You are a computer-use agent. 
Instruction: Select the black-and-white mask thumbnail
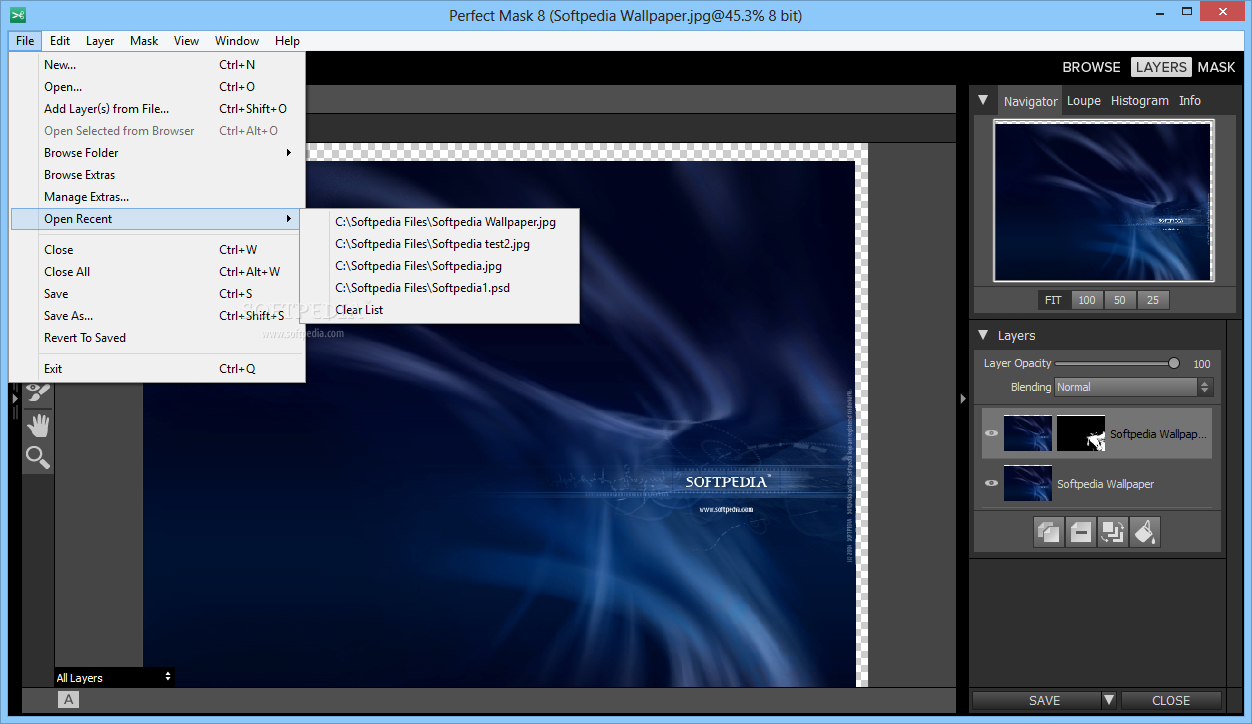[1081, 434]
